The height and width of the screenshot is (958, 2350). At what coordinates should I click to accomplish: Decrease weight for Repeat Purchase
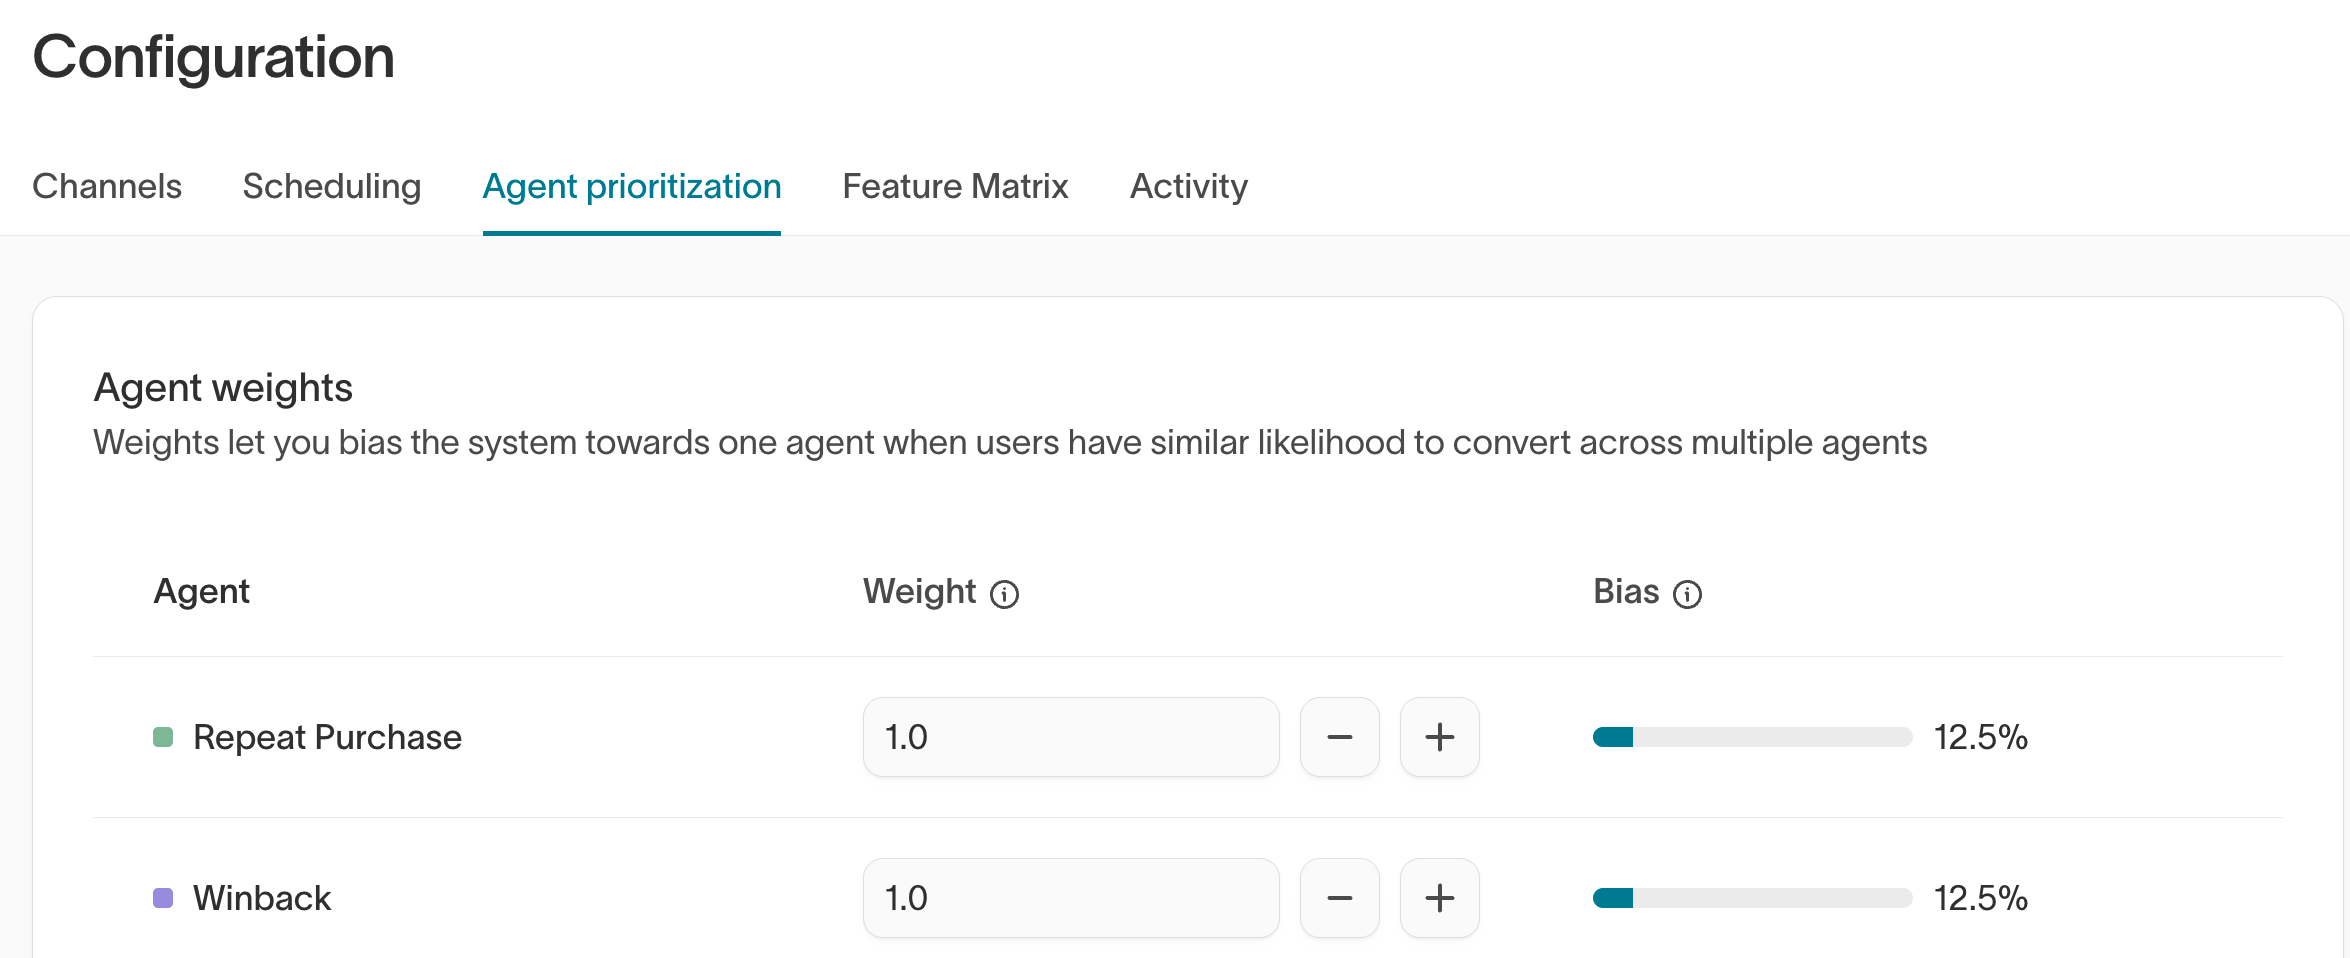pos(1340,737)
